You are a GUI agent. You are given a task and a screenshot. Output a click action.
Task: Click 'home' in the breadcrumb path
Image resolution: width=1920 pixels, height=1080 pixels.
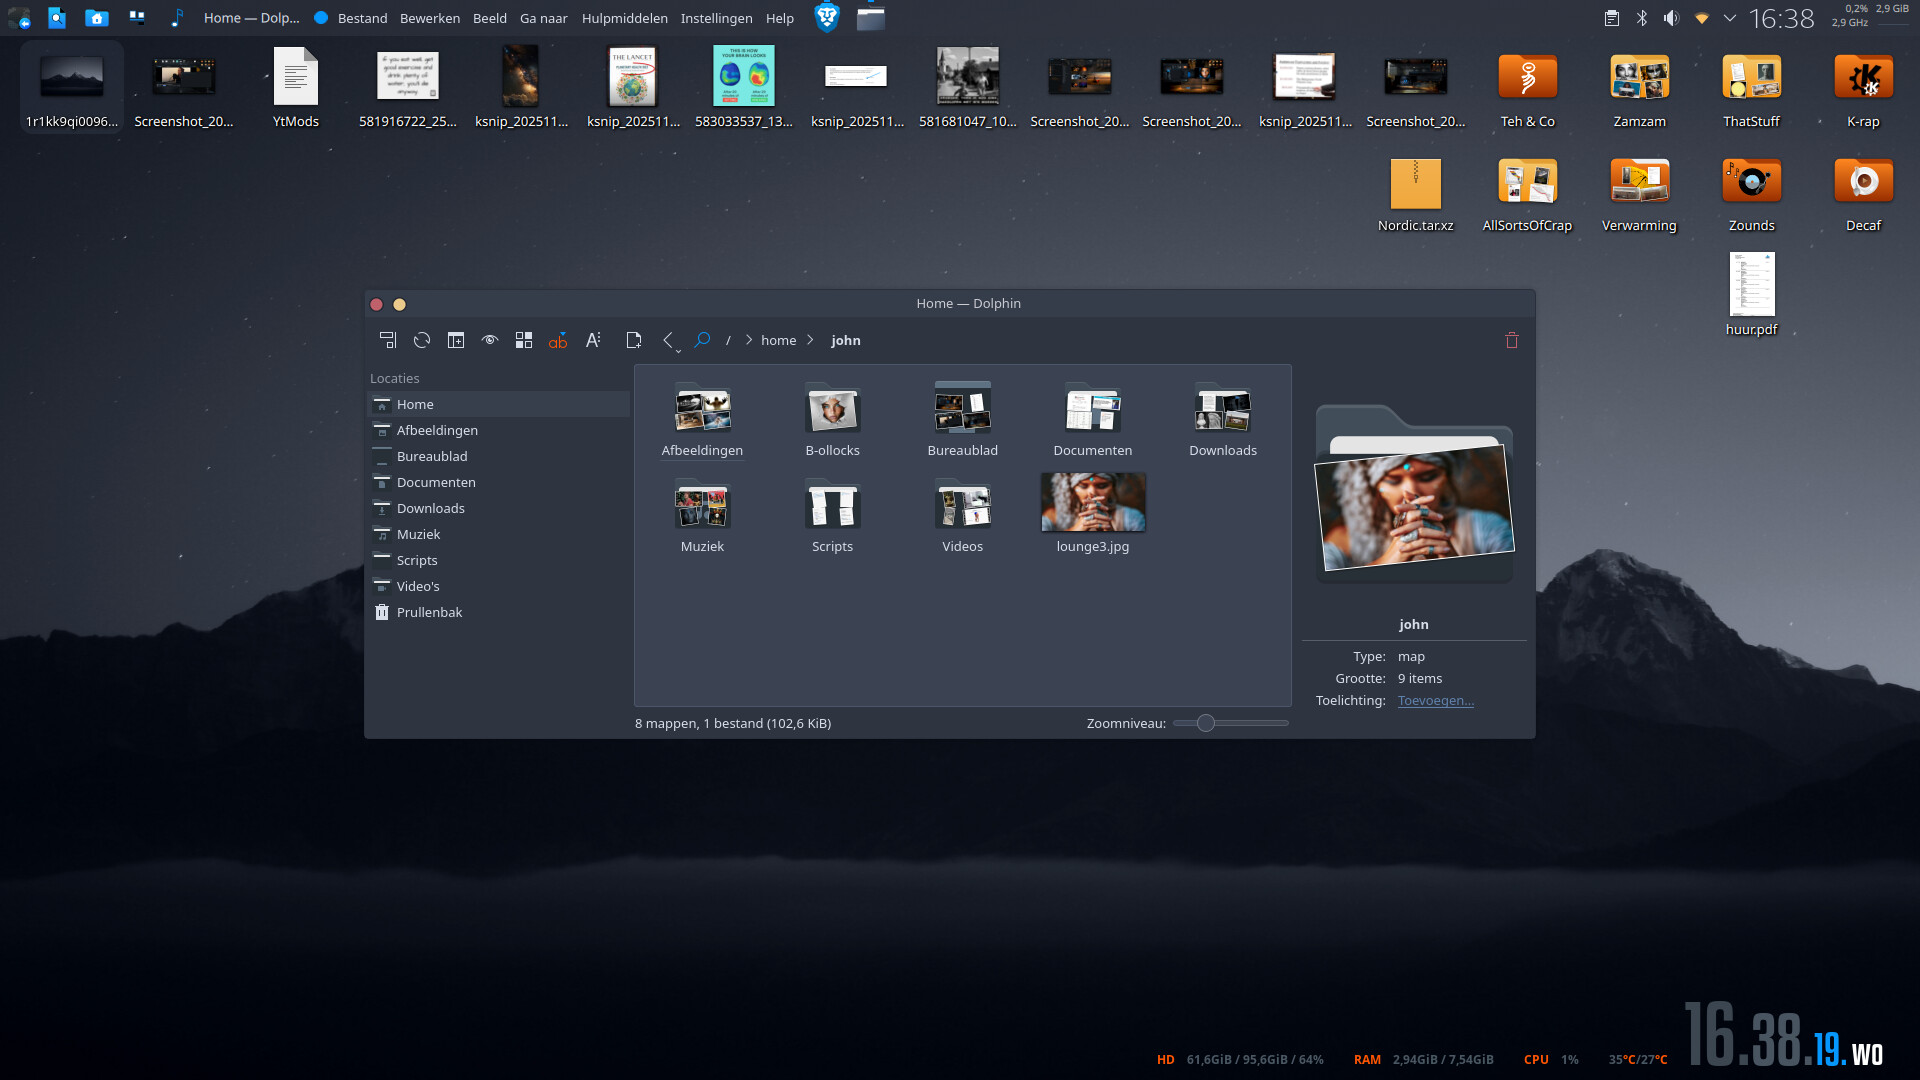click(x=778, y=340)
